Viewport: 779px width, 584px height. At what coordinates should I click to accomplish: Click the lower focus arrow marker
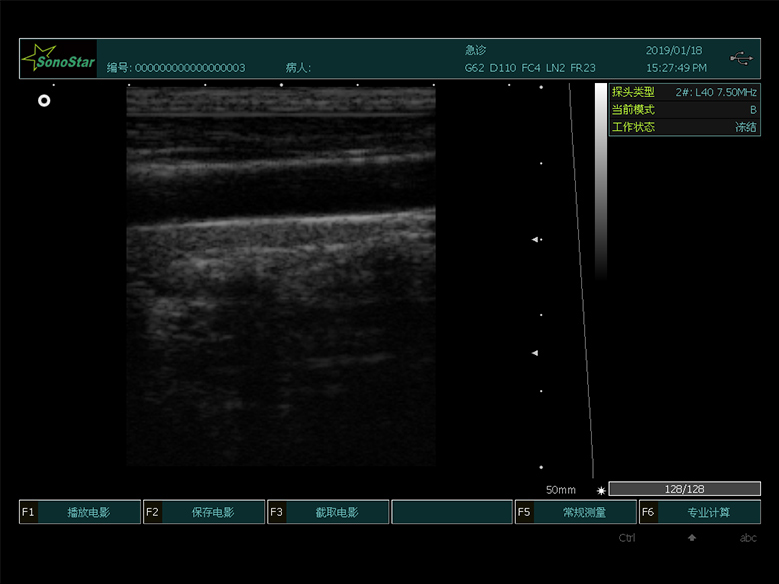pyautogui.click(x=535, y=353)
